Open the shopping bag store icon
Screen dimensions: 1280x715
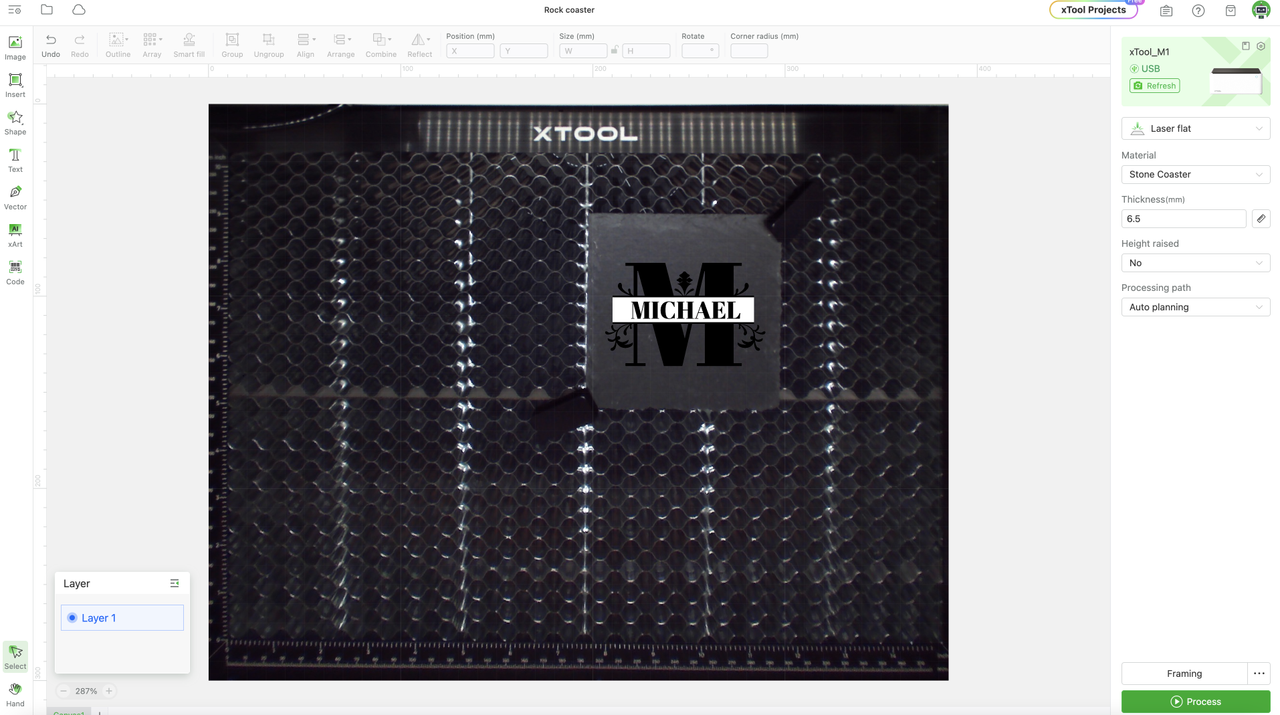[x=1230, y=10]
